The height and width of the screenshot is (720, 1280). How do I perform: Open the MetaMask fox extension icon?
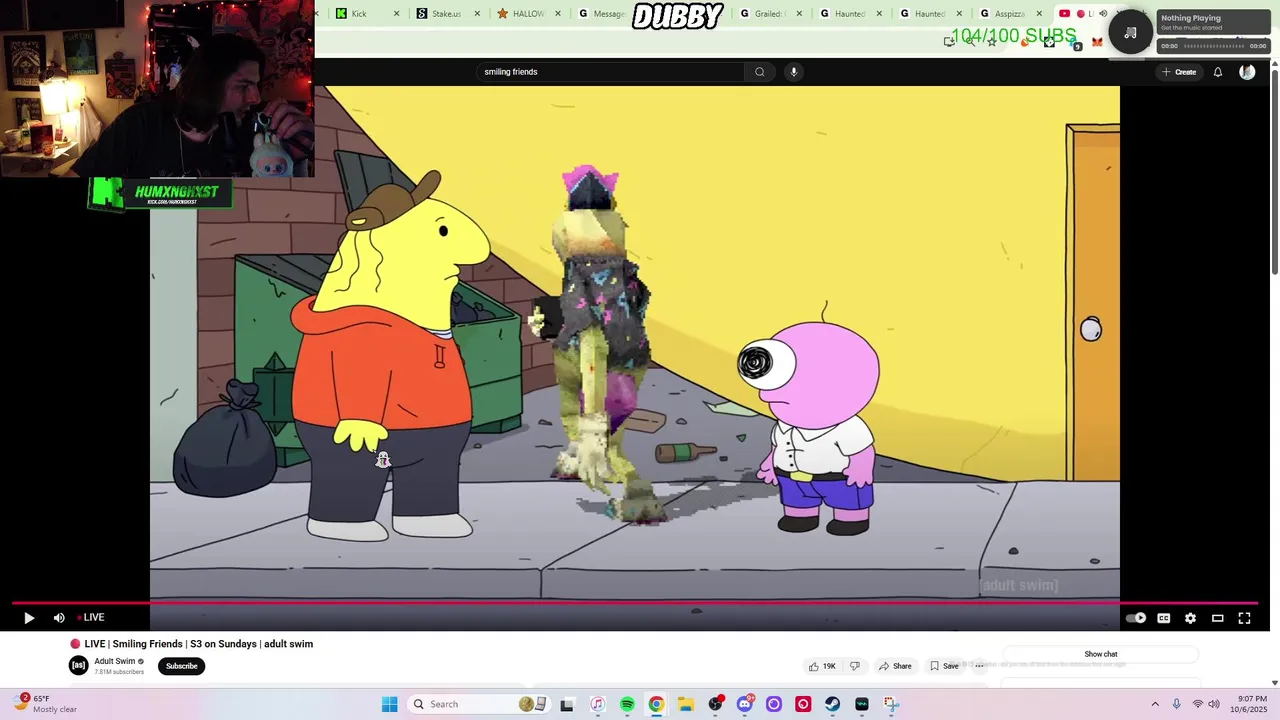click(1097, 42)
